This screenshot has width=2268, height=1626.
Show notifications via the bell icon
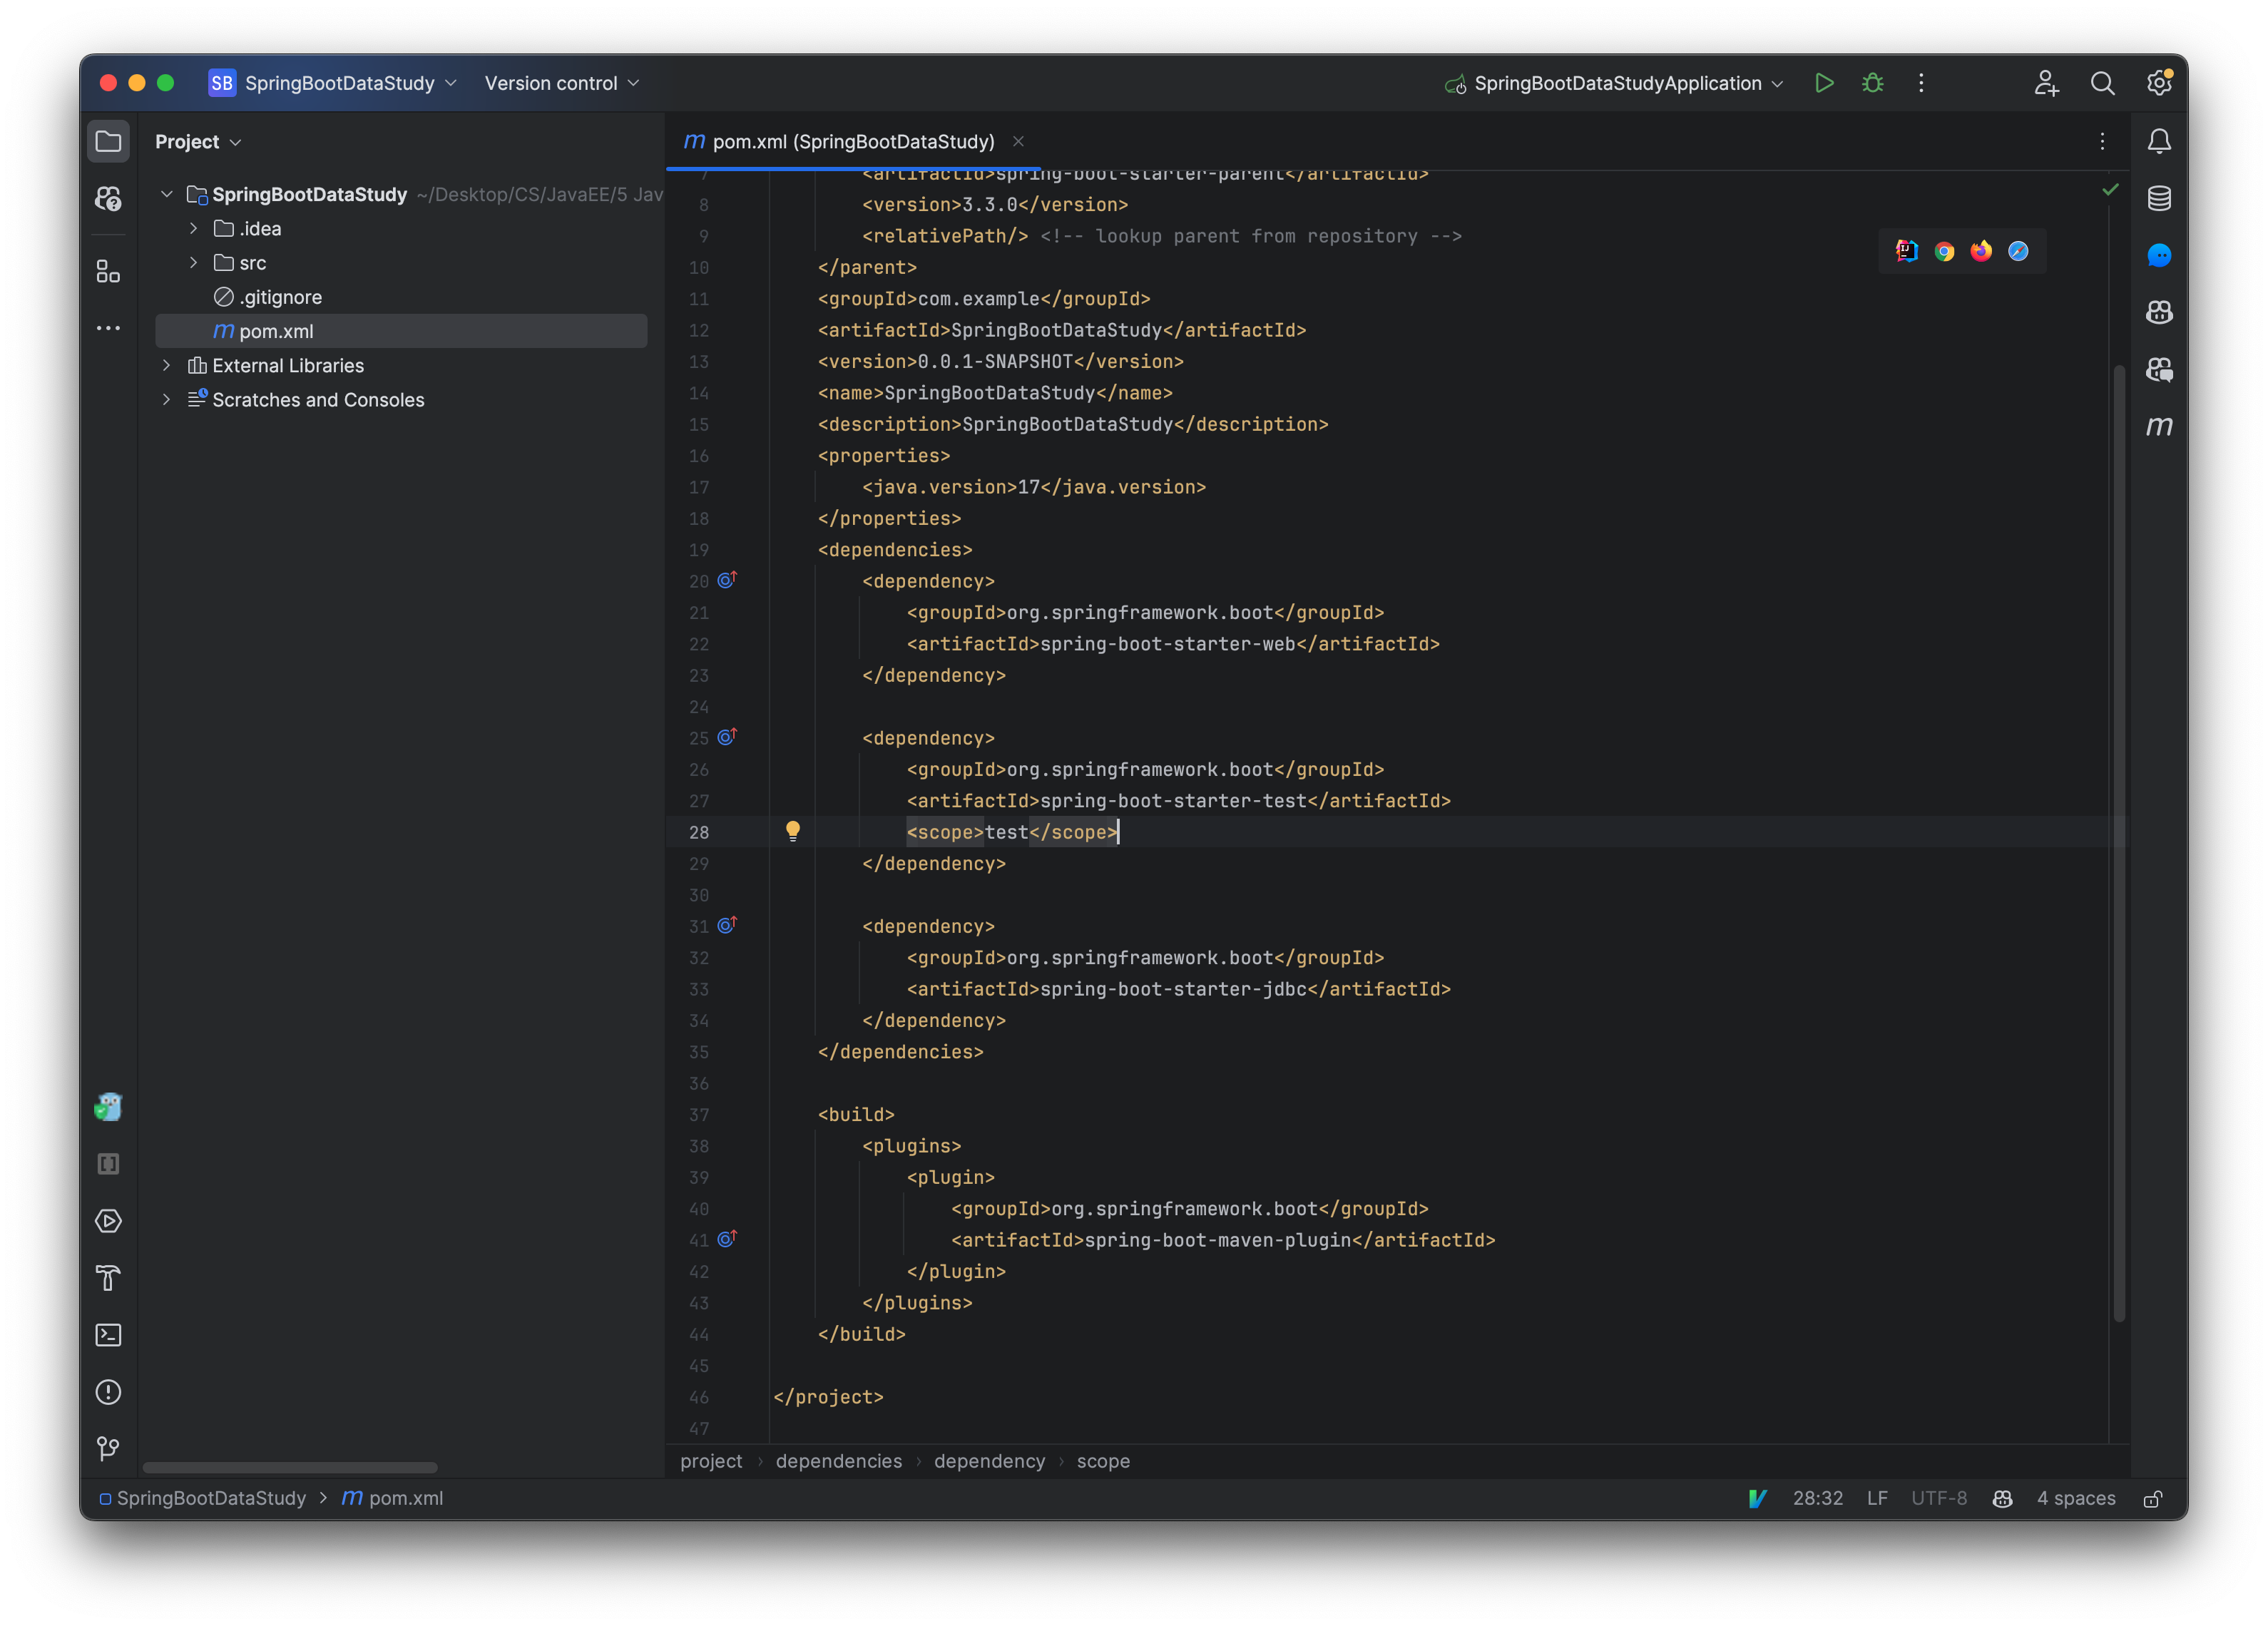(x=2159, y=141)
